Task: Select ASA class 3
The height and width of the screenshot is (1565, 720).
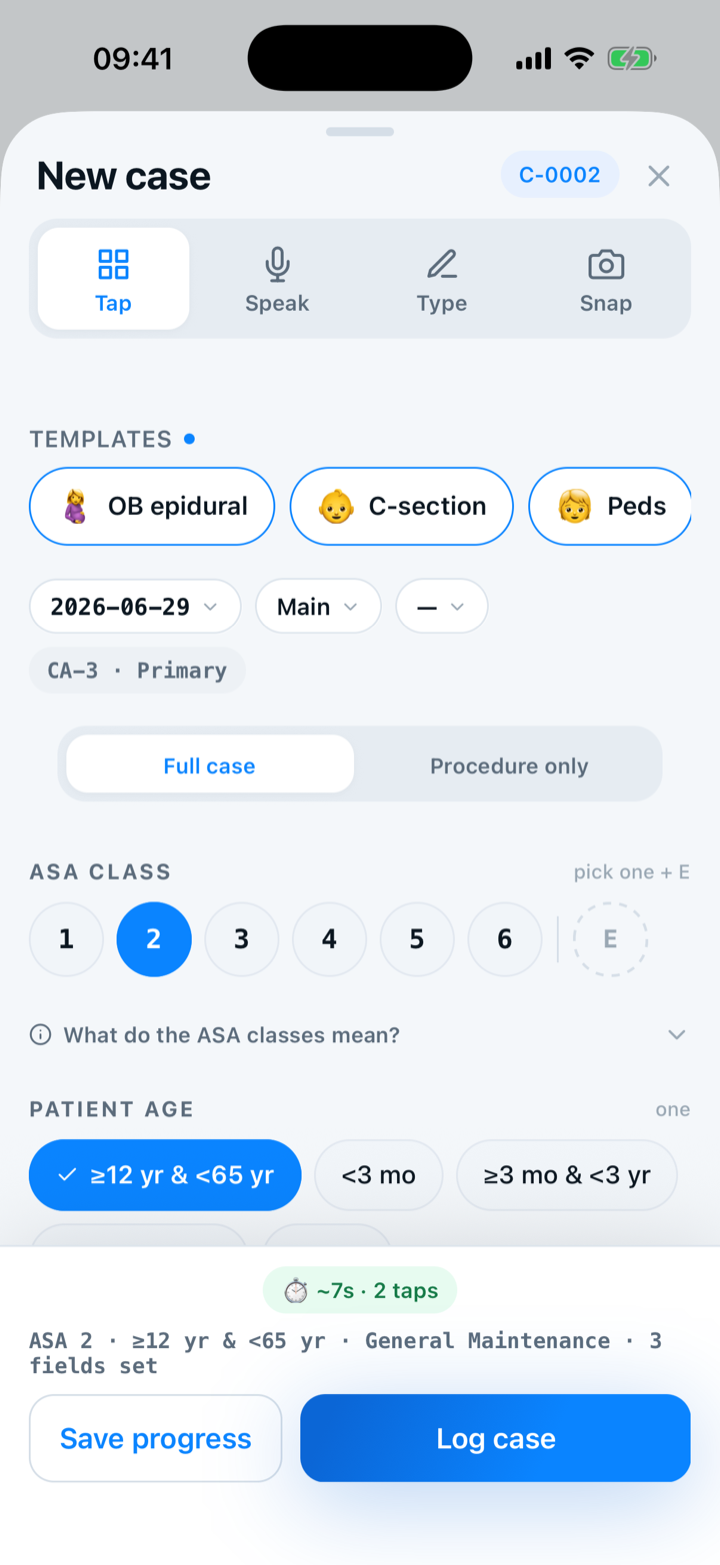Action: click(241, 939)
